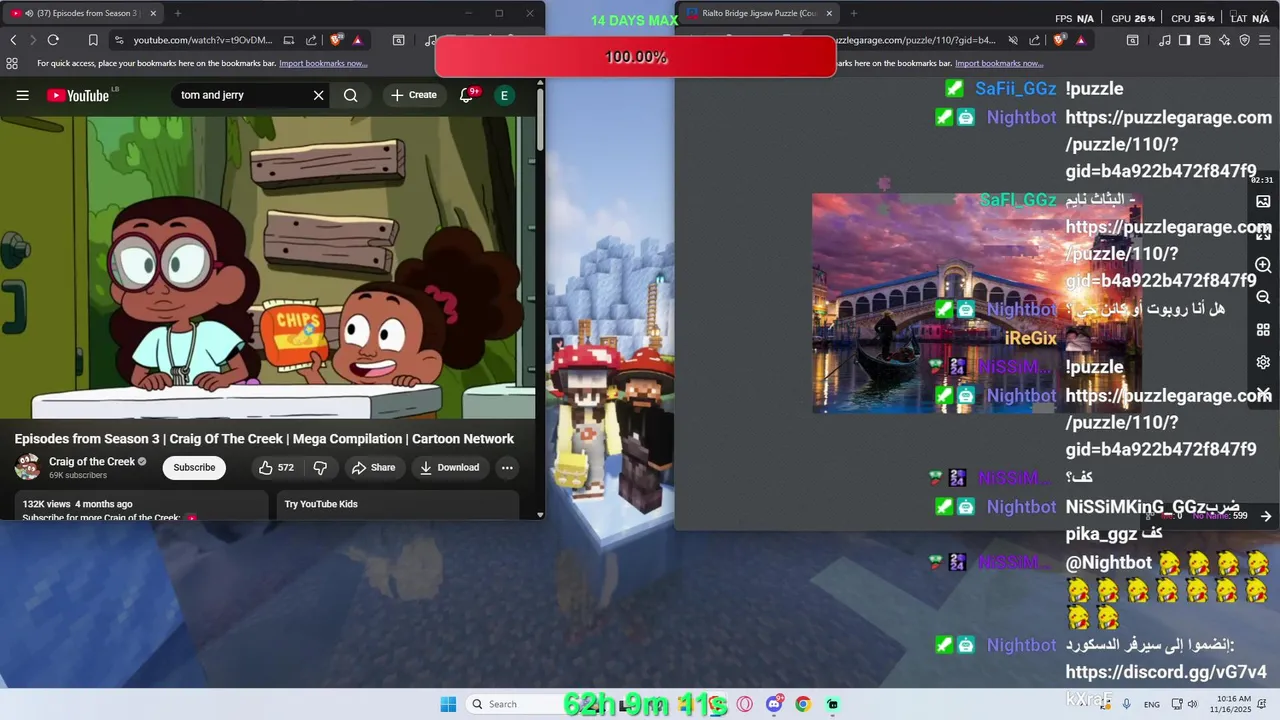Open YouTube notifications bell
Viewport: 1280px width, 720px height.
coord(466,95)
